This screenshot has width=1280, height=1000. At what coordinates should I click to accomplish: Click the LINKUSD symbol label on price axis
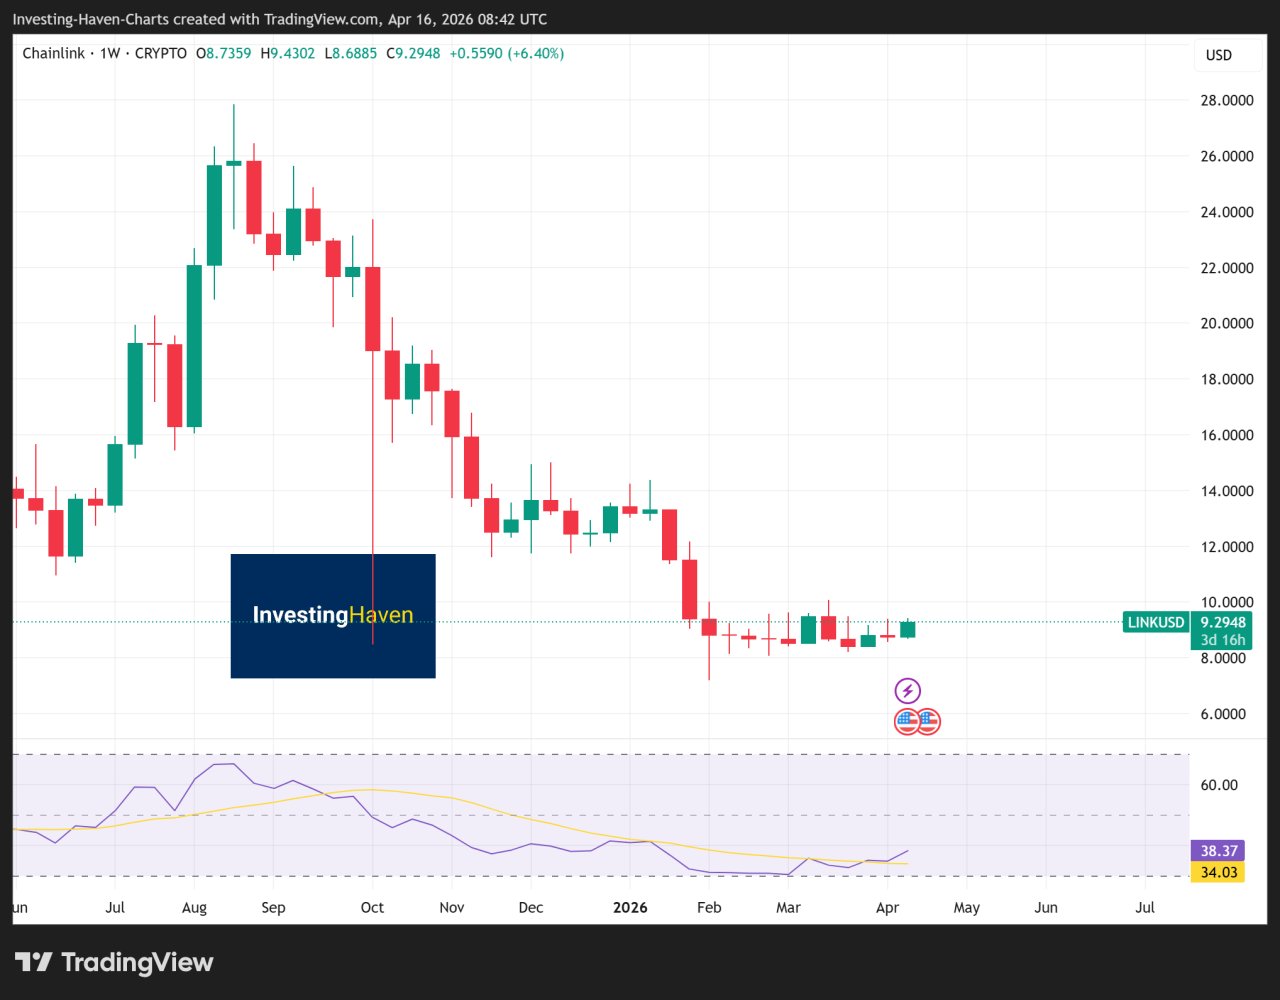(x=1157, y=622)
